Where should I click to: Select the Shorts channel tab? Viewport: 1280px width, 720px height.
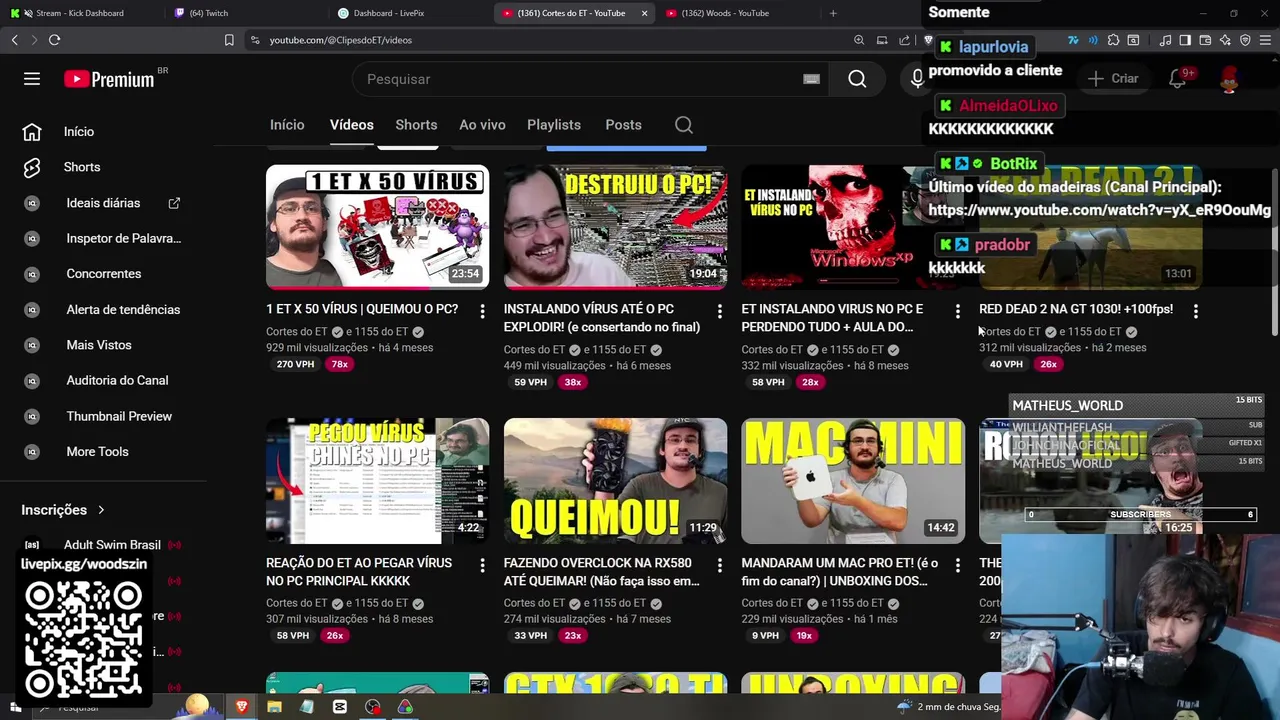416,125
